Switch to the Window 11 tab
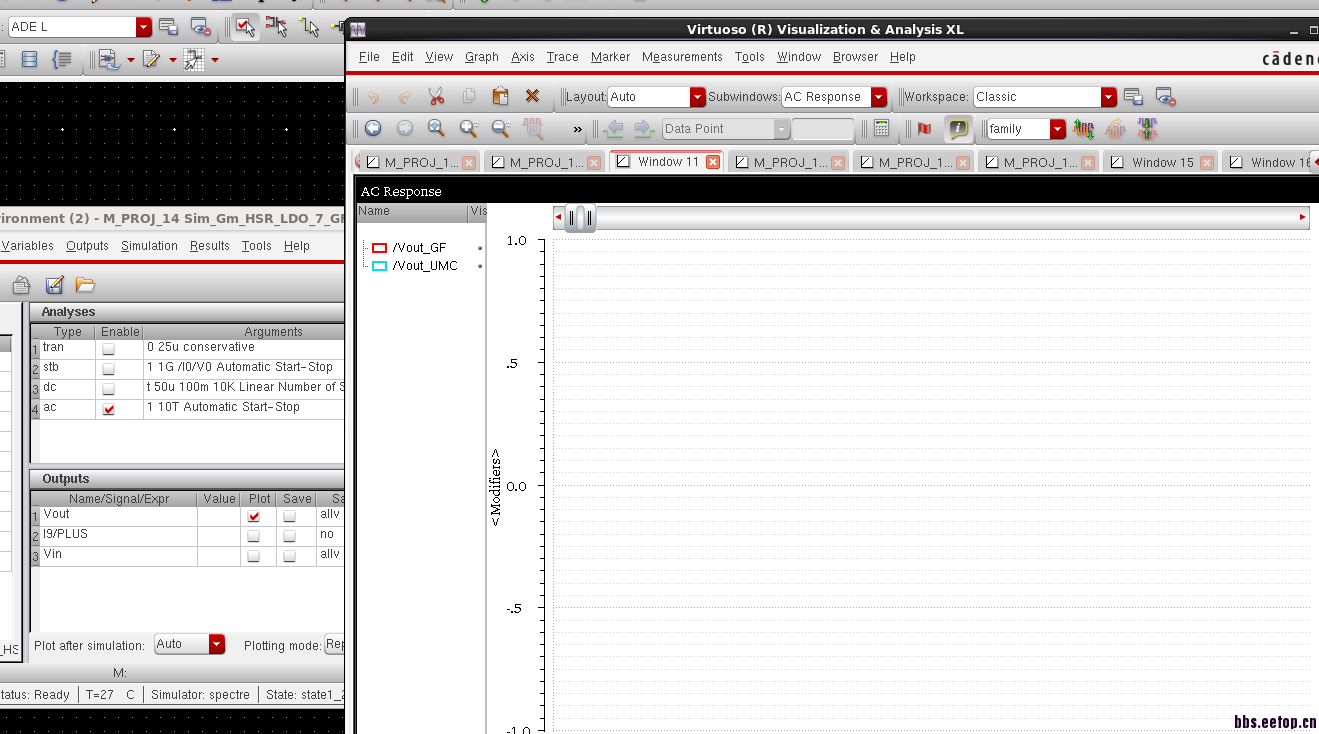Screen dimensions: 1319x734 [667, 162]
